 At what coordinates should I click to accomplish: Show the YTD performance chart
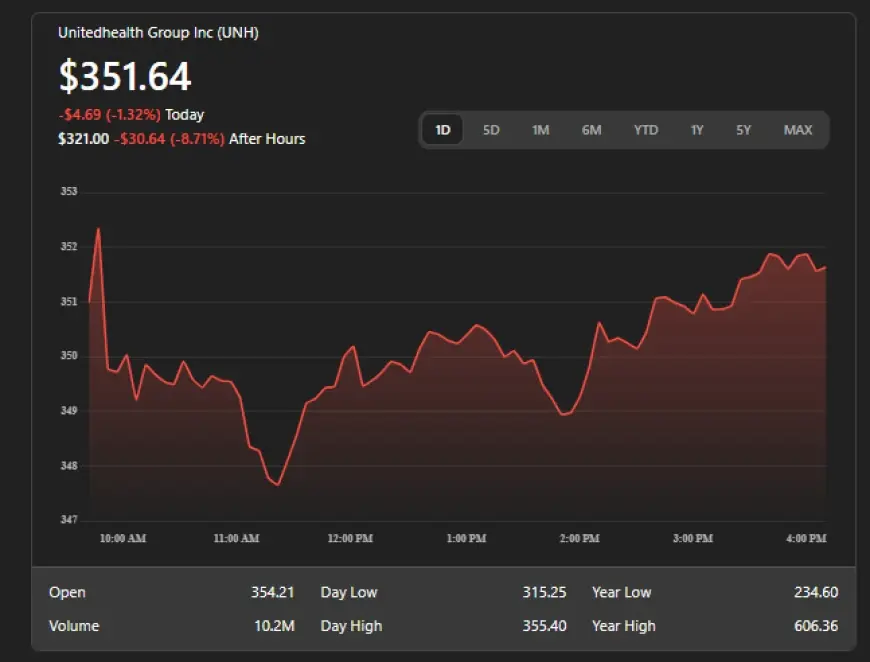pos(646,130)
